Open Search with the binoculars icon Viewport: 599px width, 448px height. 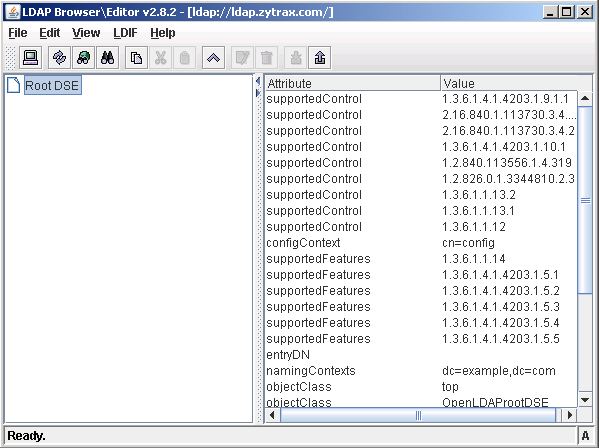(x=107, y=58)
